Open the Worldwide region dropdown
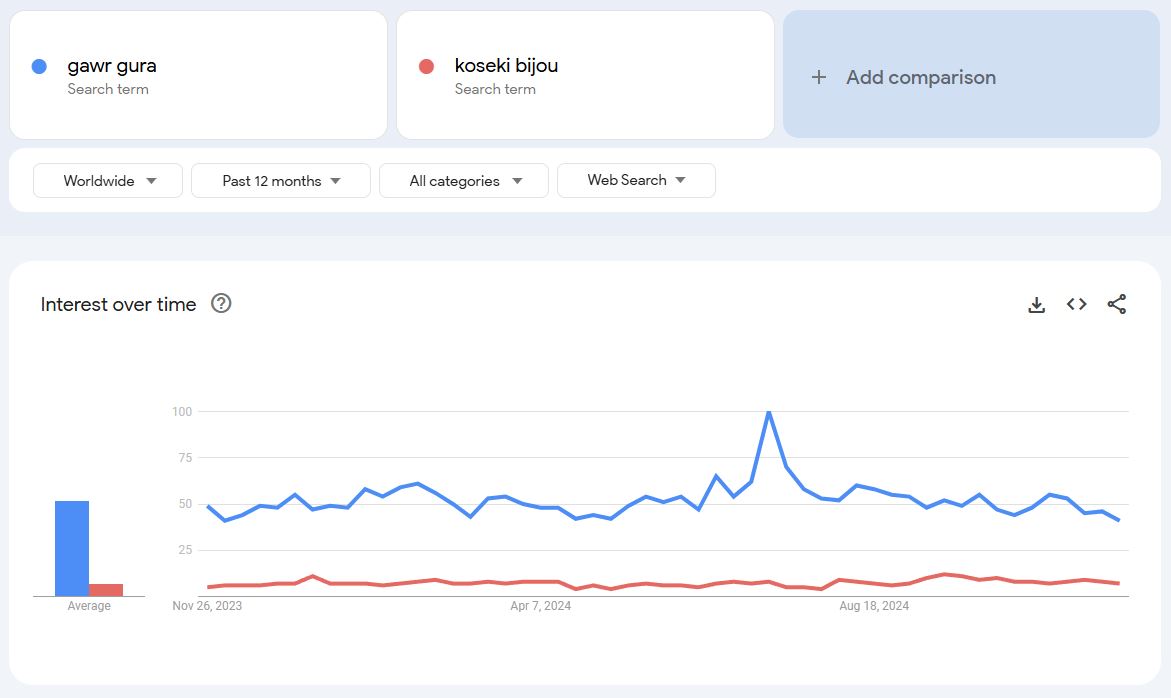 108,181
